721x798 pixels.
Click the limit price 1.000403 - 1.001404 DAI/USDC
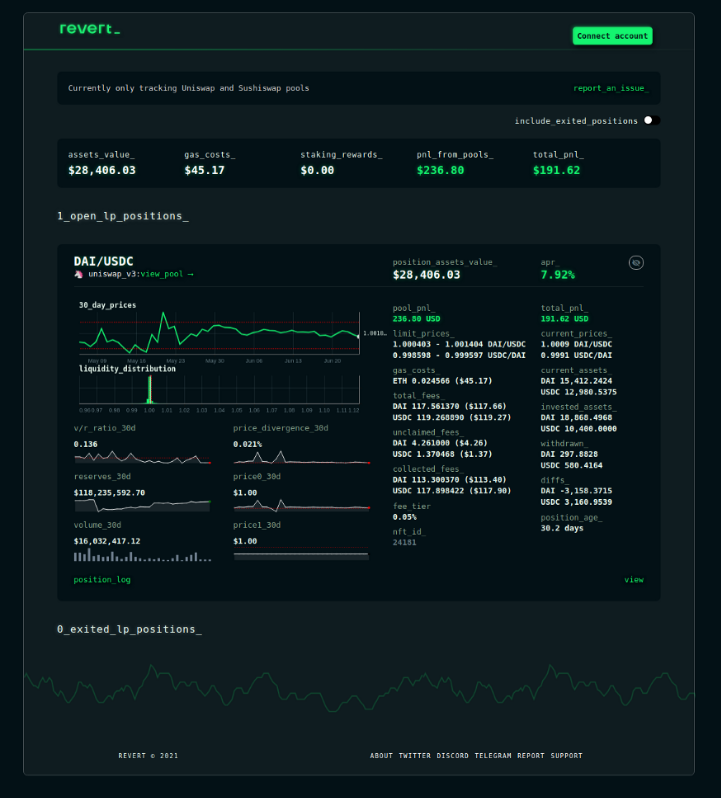tap(459, 345)
